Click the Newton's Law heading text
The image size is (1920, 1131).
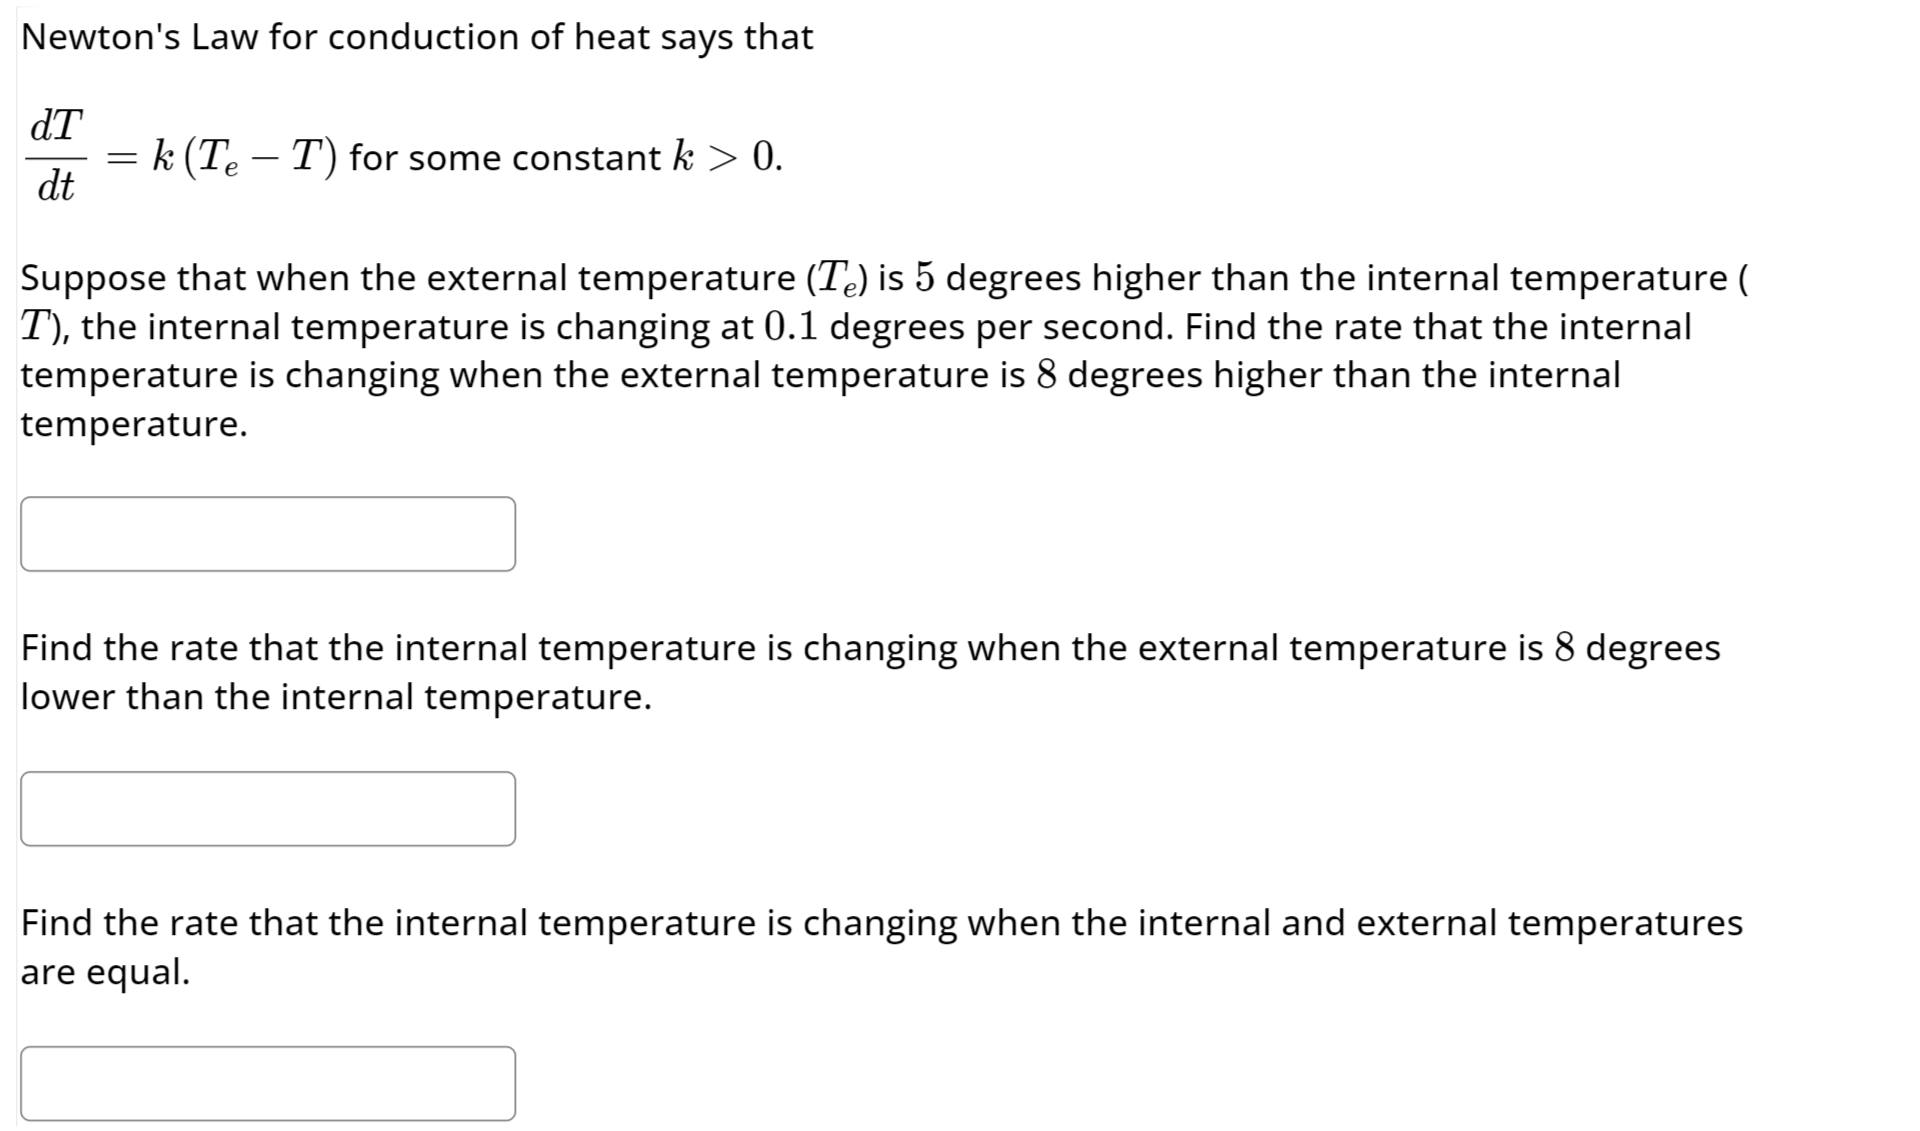[x=415, y=37]
